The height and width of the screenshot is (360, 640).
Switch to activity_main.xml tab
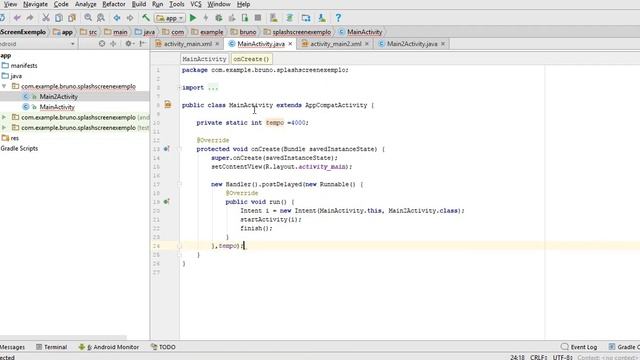(187, 44)
